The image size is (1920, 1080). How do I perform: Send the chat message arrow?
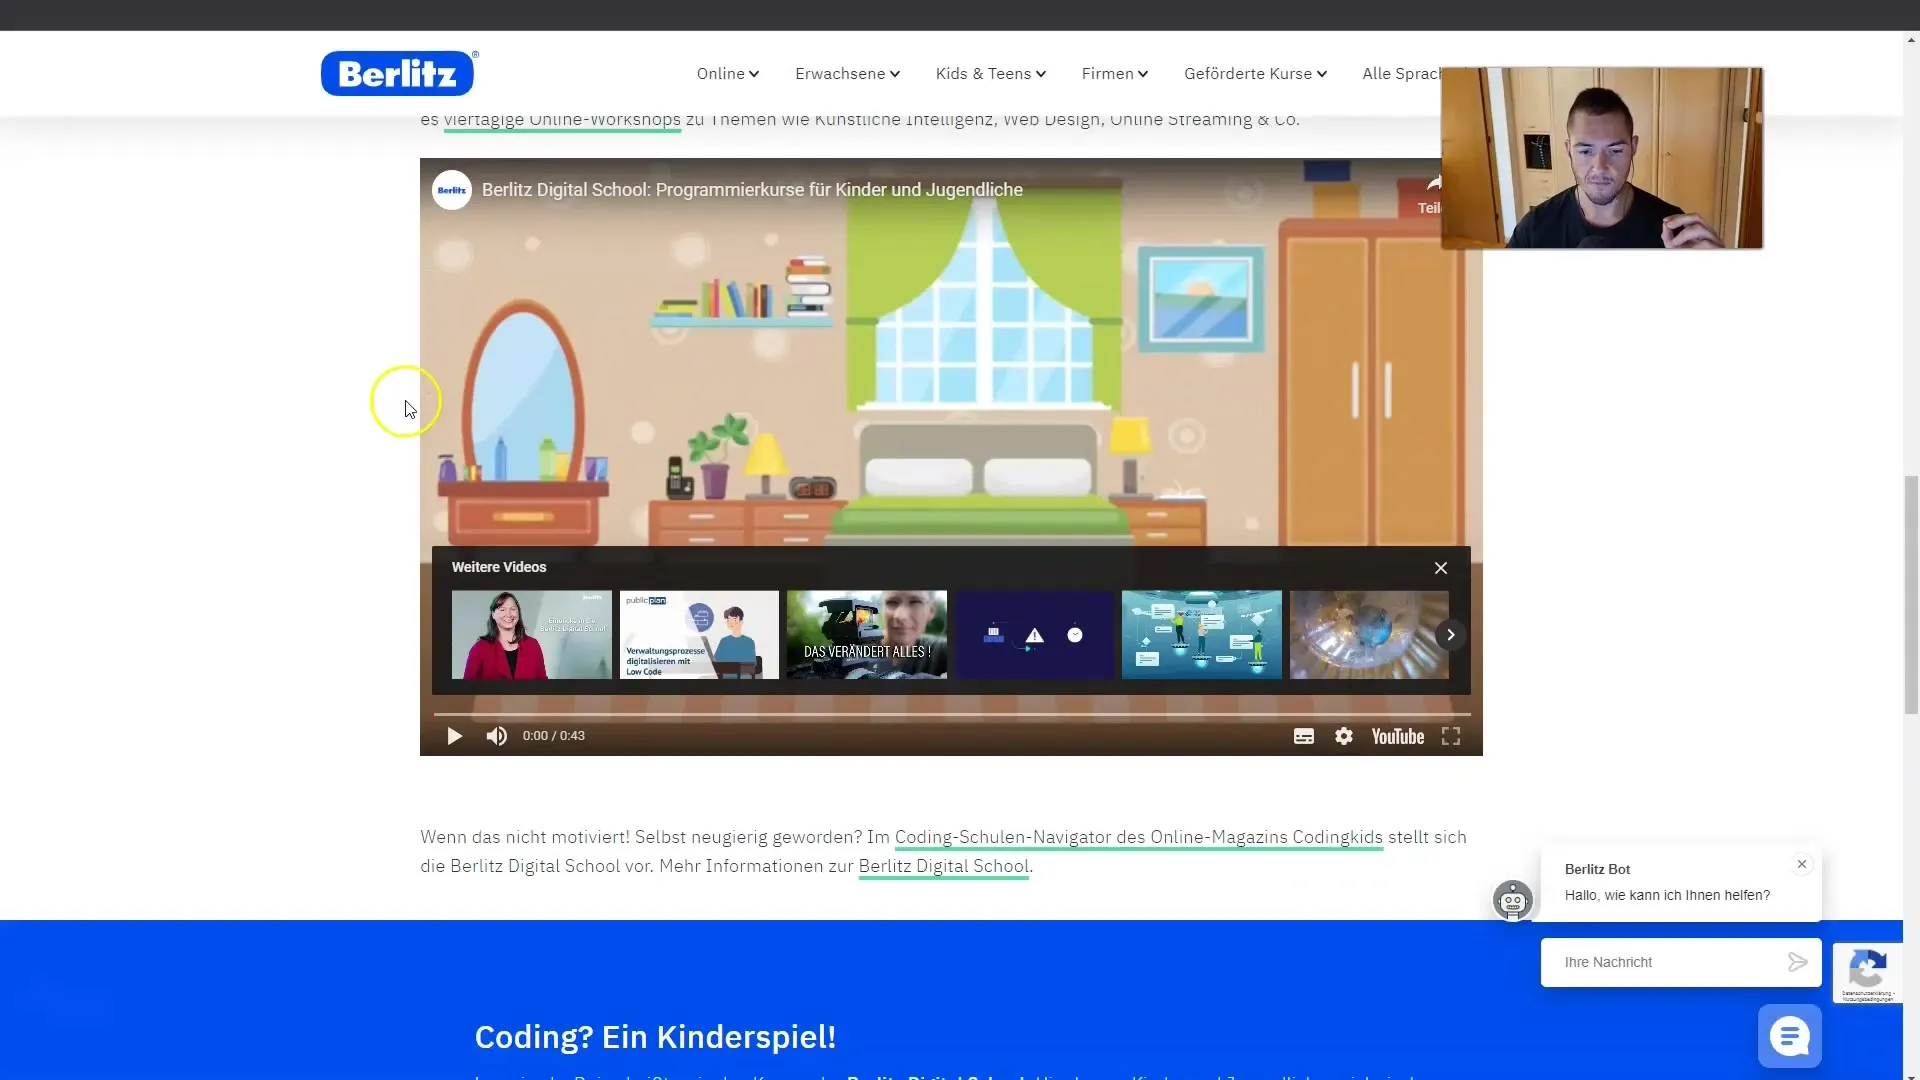pyautogui.click(x=1797, y=962)
